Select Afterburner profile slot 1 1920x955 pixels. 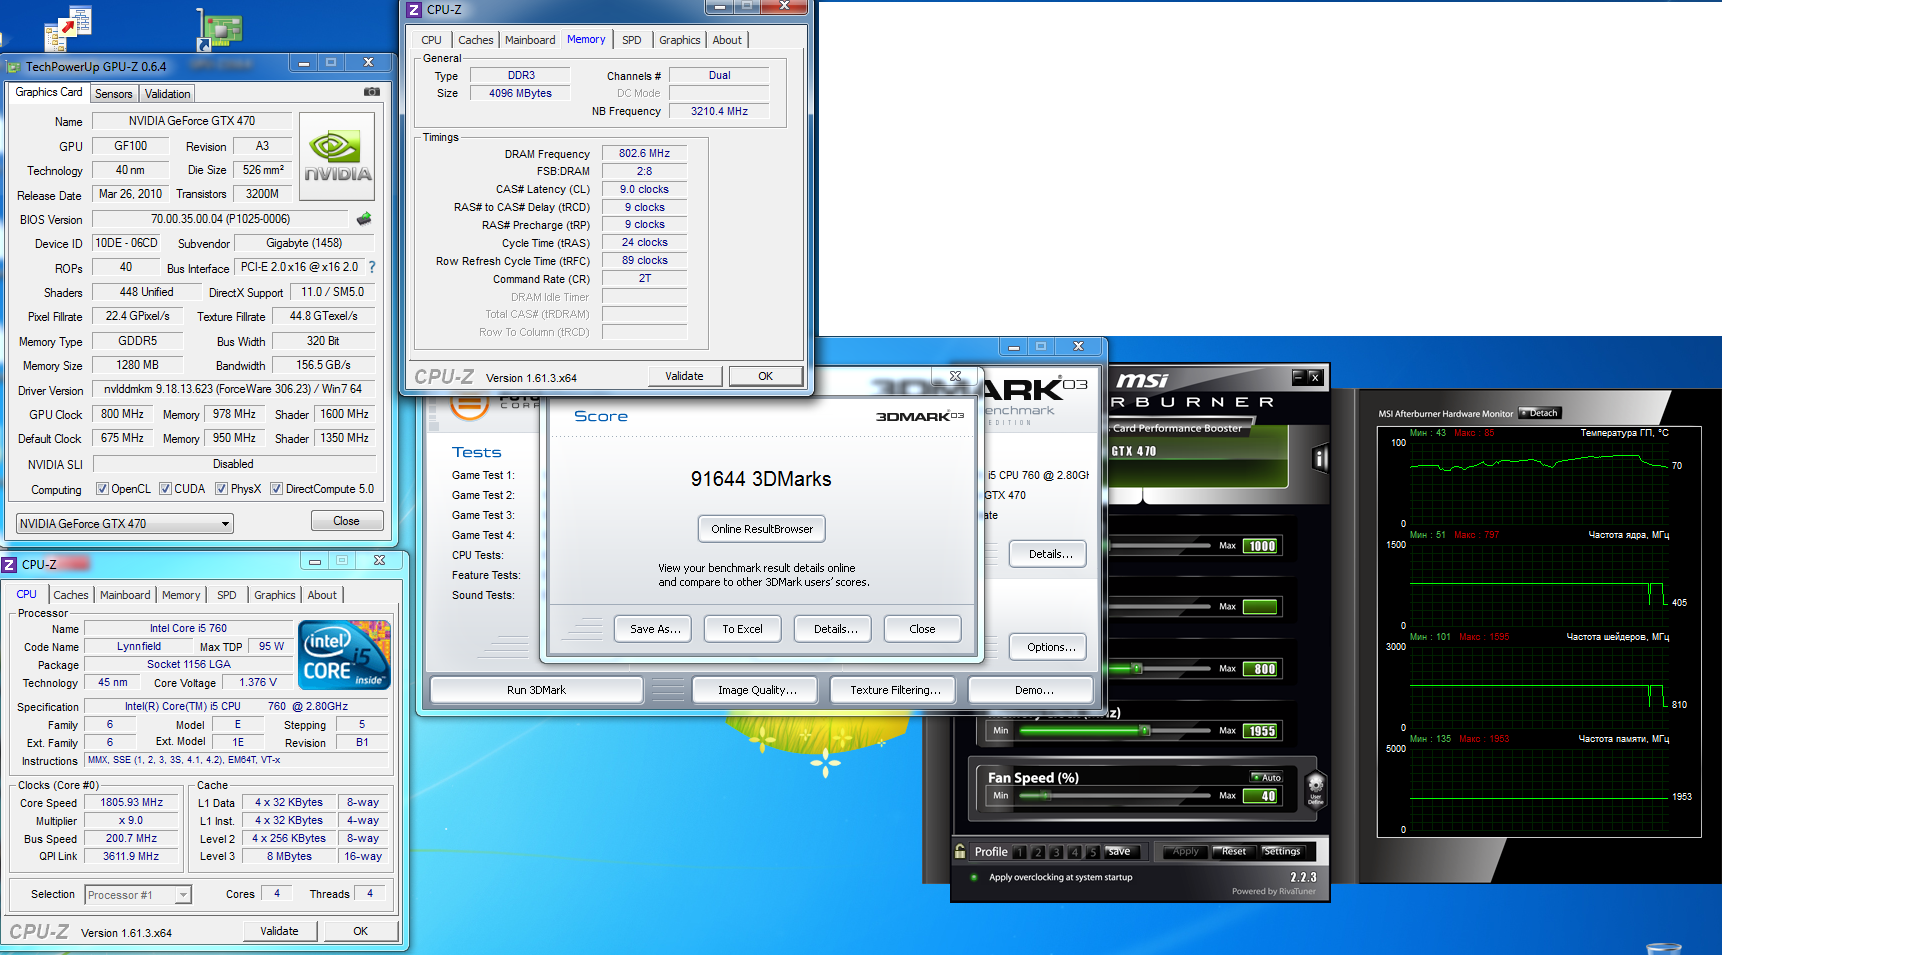[x=1020, y=852]
